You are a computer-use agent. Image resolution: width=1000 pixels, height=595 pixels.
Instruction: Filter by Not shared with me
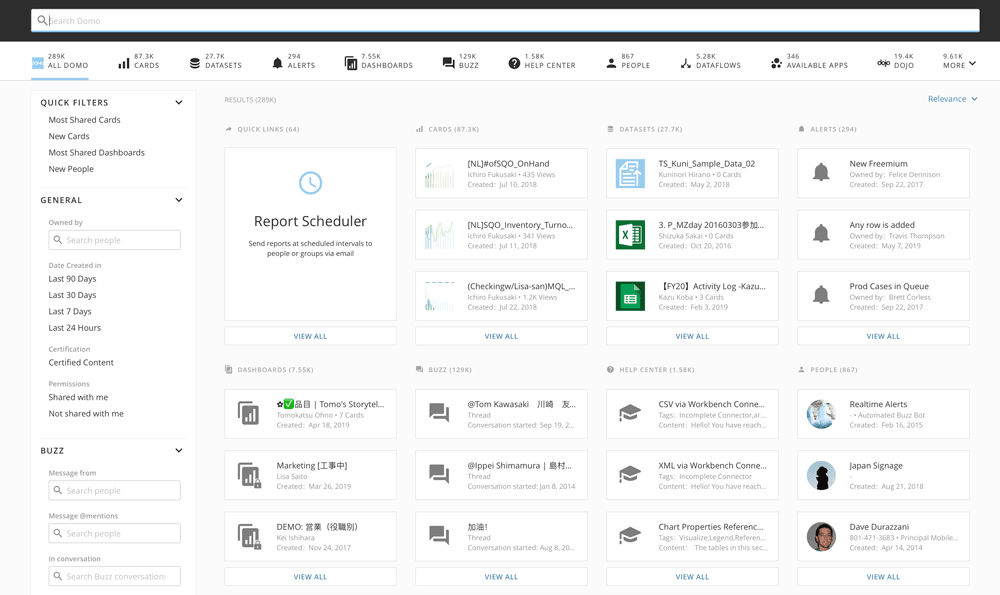pos(86,413)
